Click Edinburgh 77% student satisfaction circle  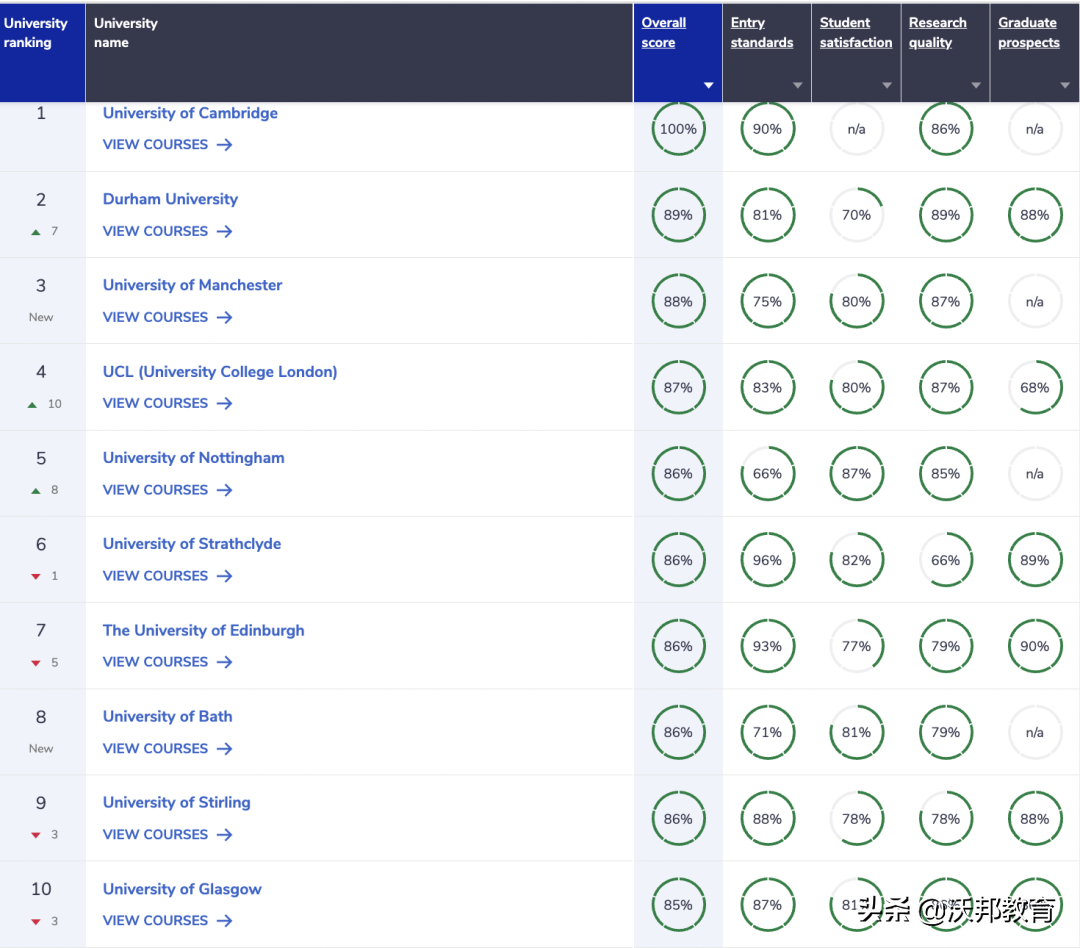856,646
